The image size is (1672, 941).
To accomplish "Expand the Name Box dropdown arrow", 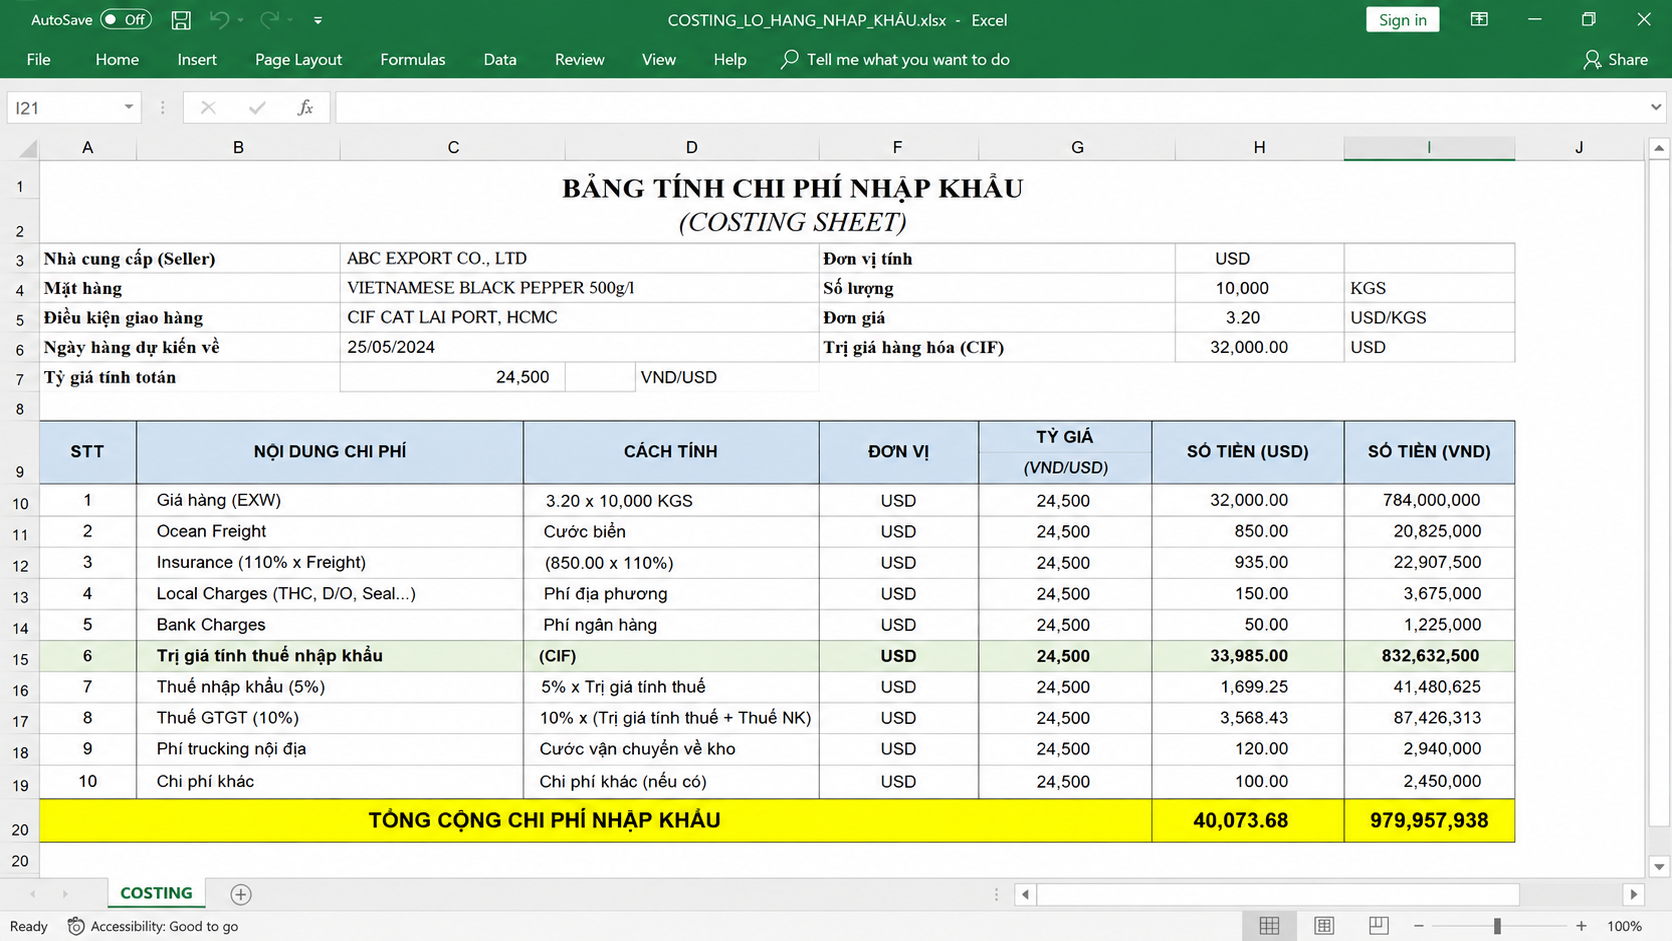I will [x=129, y=108].
